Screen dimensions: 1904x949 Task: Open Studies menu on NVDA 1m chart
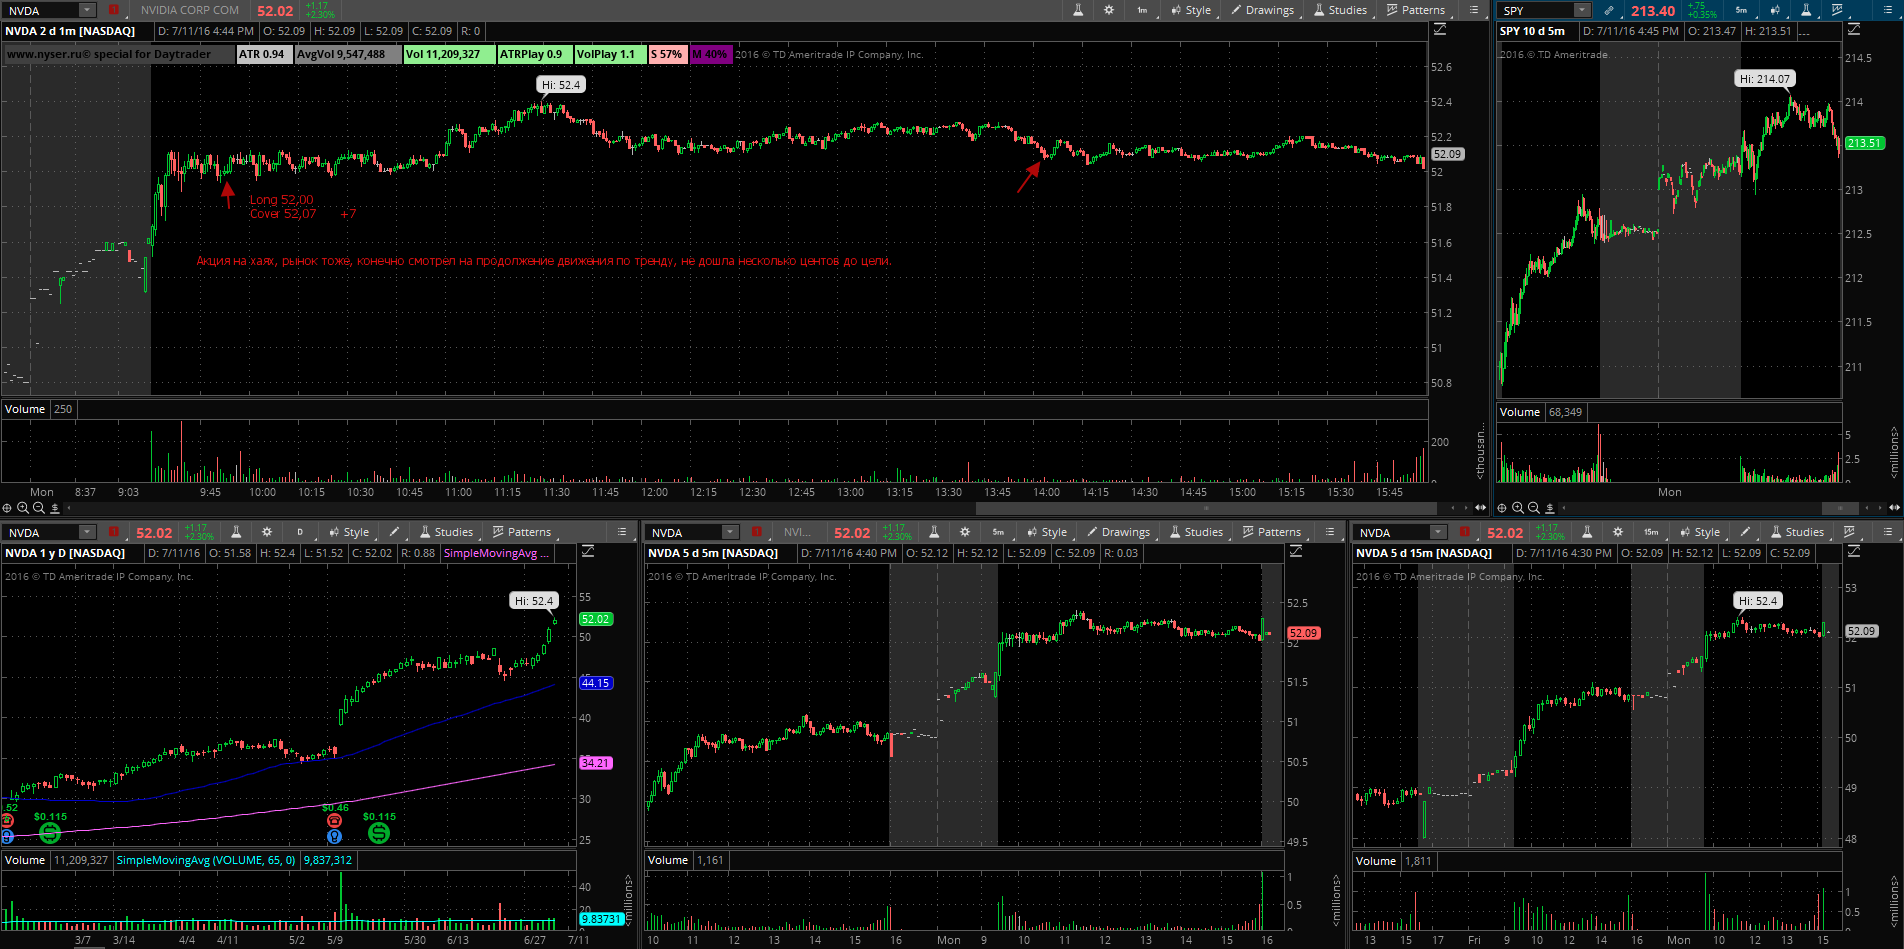1339,10
